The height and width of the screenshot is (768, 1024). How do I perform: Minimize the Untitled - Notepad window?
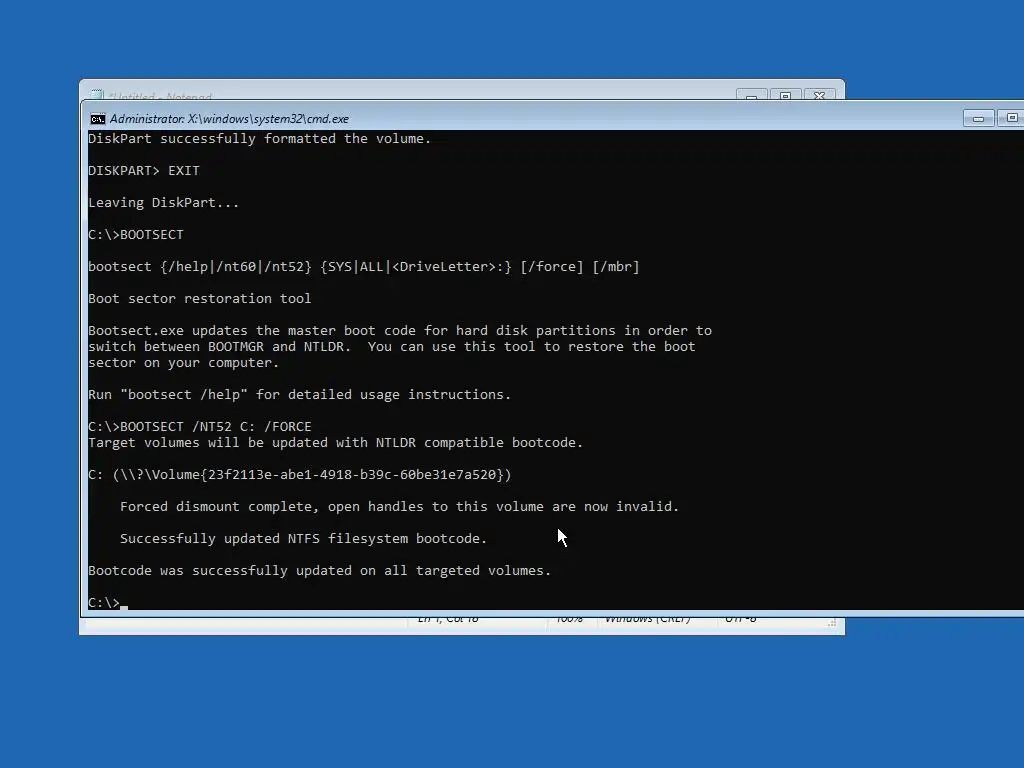point(752,95)
